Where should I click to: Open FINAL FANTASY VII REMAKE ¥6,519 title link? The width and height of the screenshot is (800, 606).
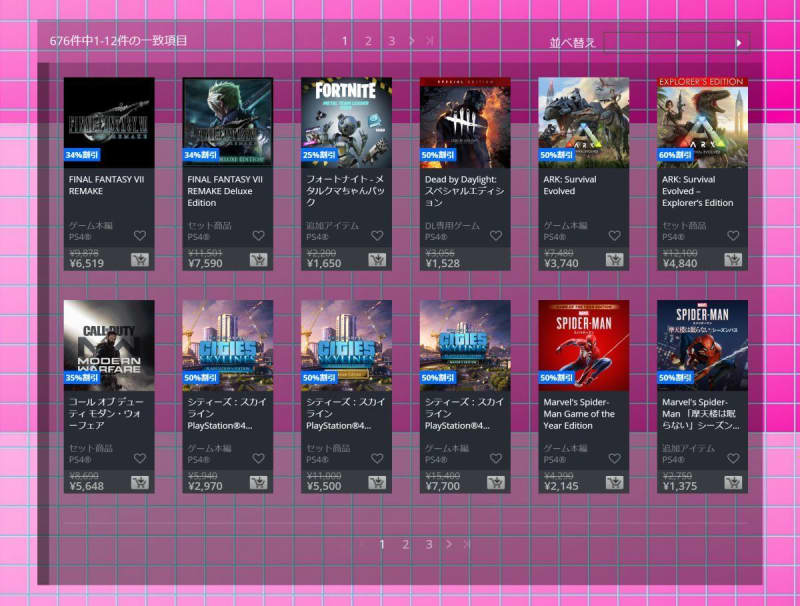point(107,185)
